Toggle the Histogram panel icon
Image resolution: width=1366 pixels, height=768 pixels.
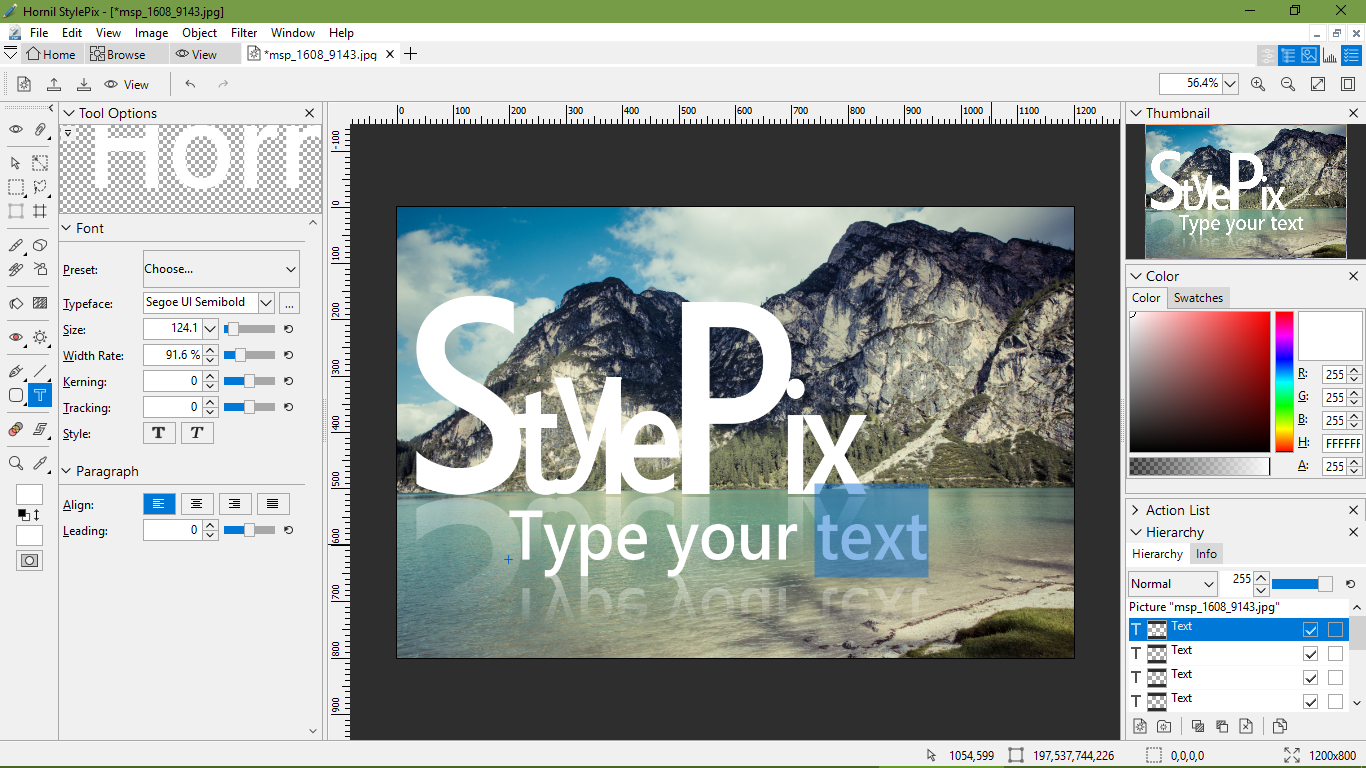pyautogui.click(x=1330, y=55)
